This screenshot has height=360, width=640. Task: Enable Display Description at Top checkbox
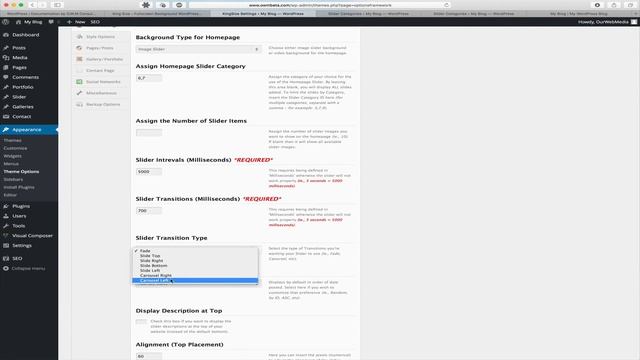[x=141, y=322]
